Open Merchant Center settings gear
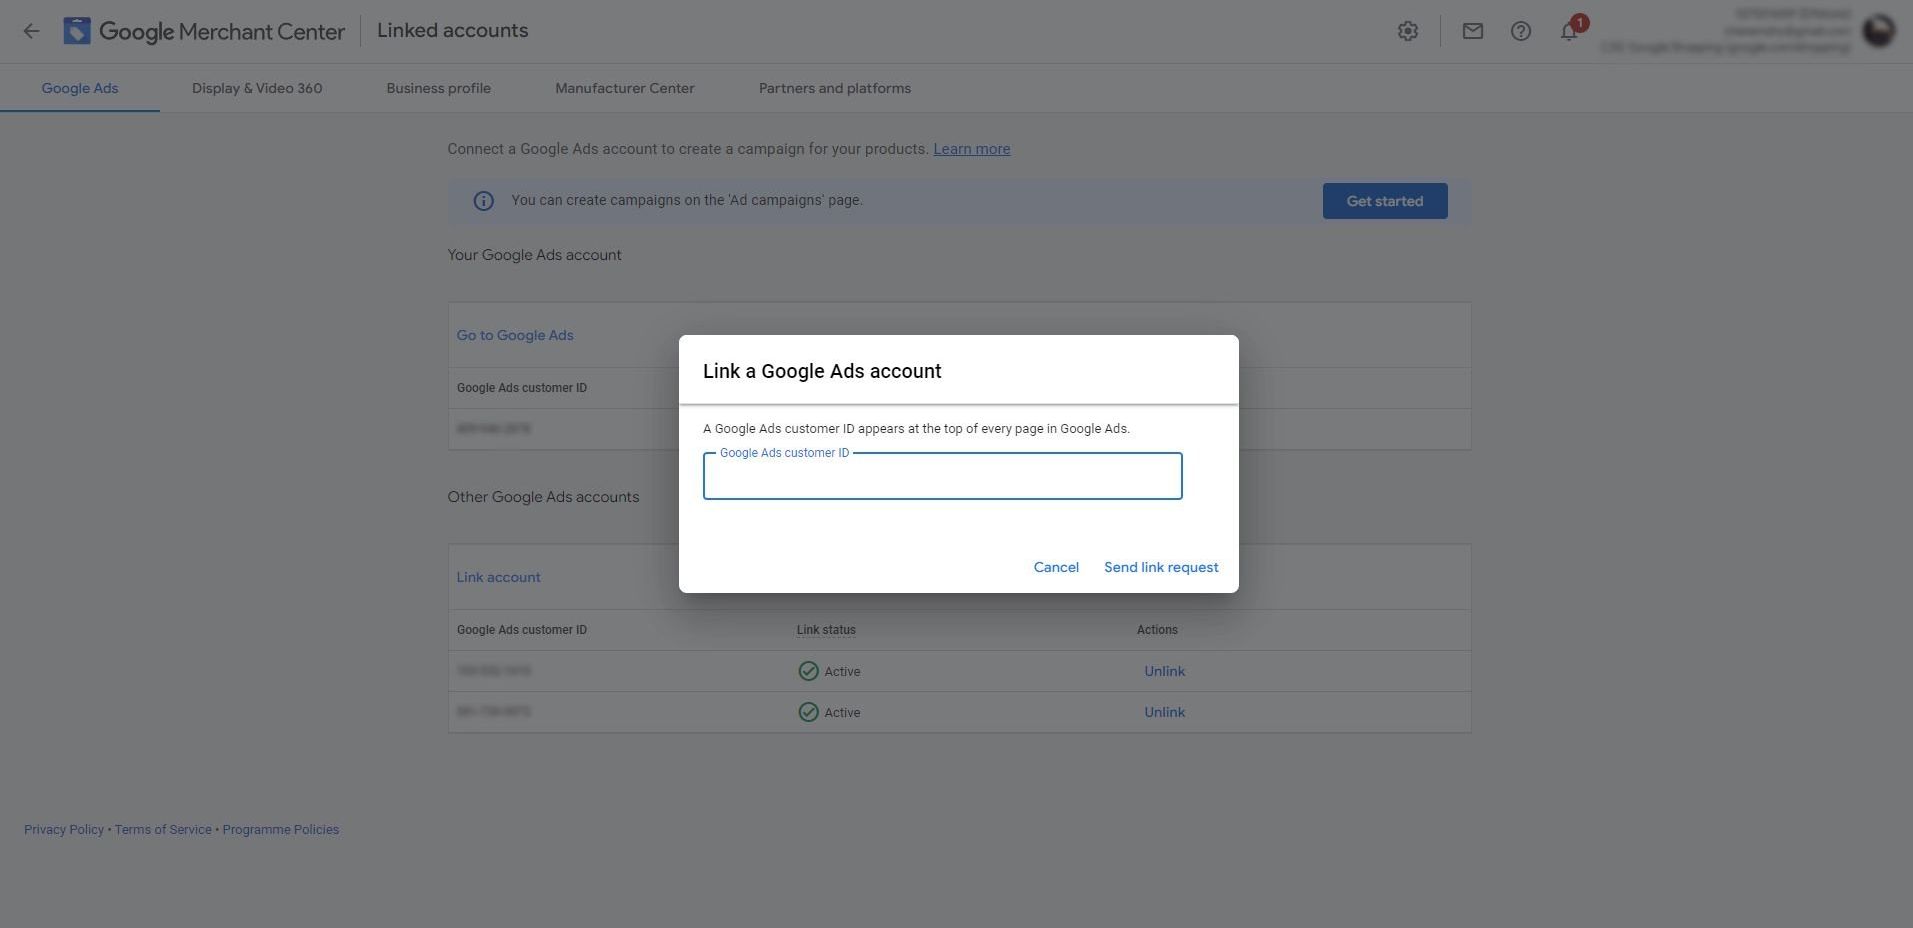Screen dimensions: 1913x928 click(x=1407, y=31)
